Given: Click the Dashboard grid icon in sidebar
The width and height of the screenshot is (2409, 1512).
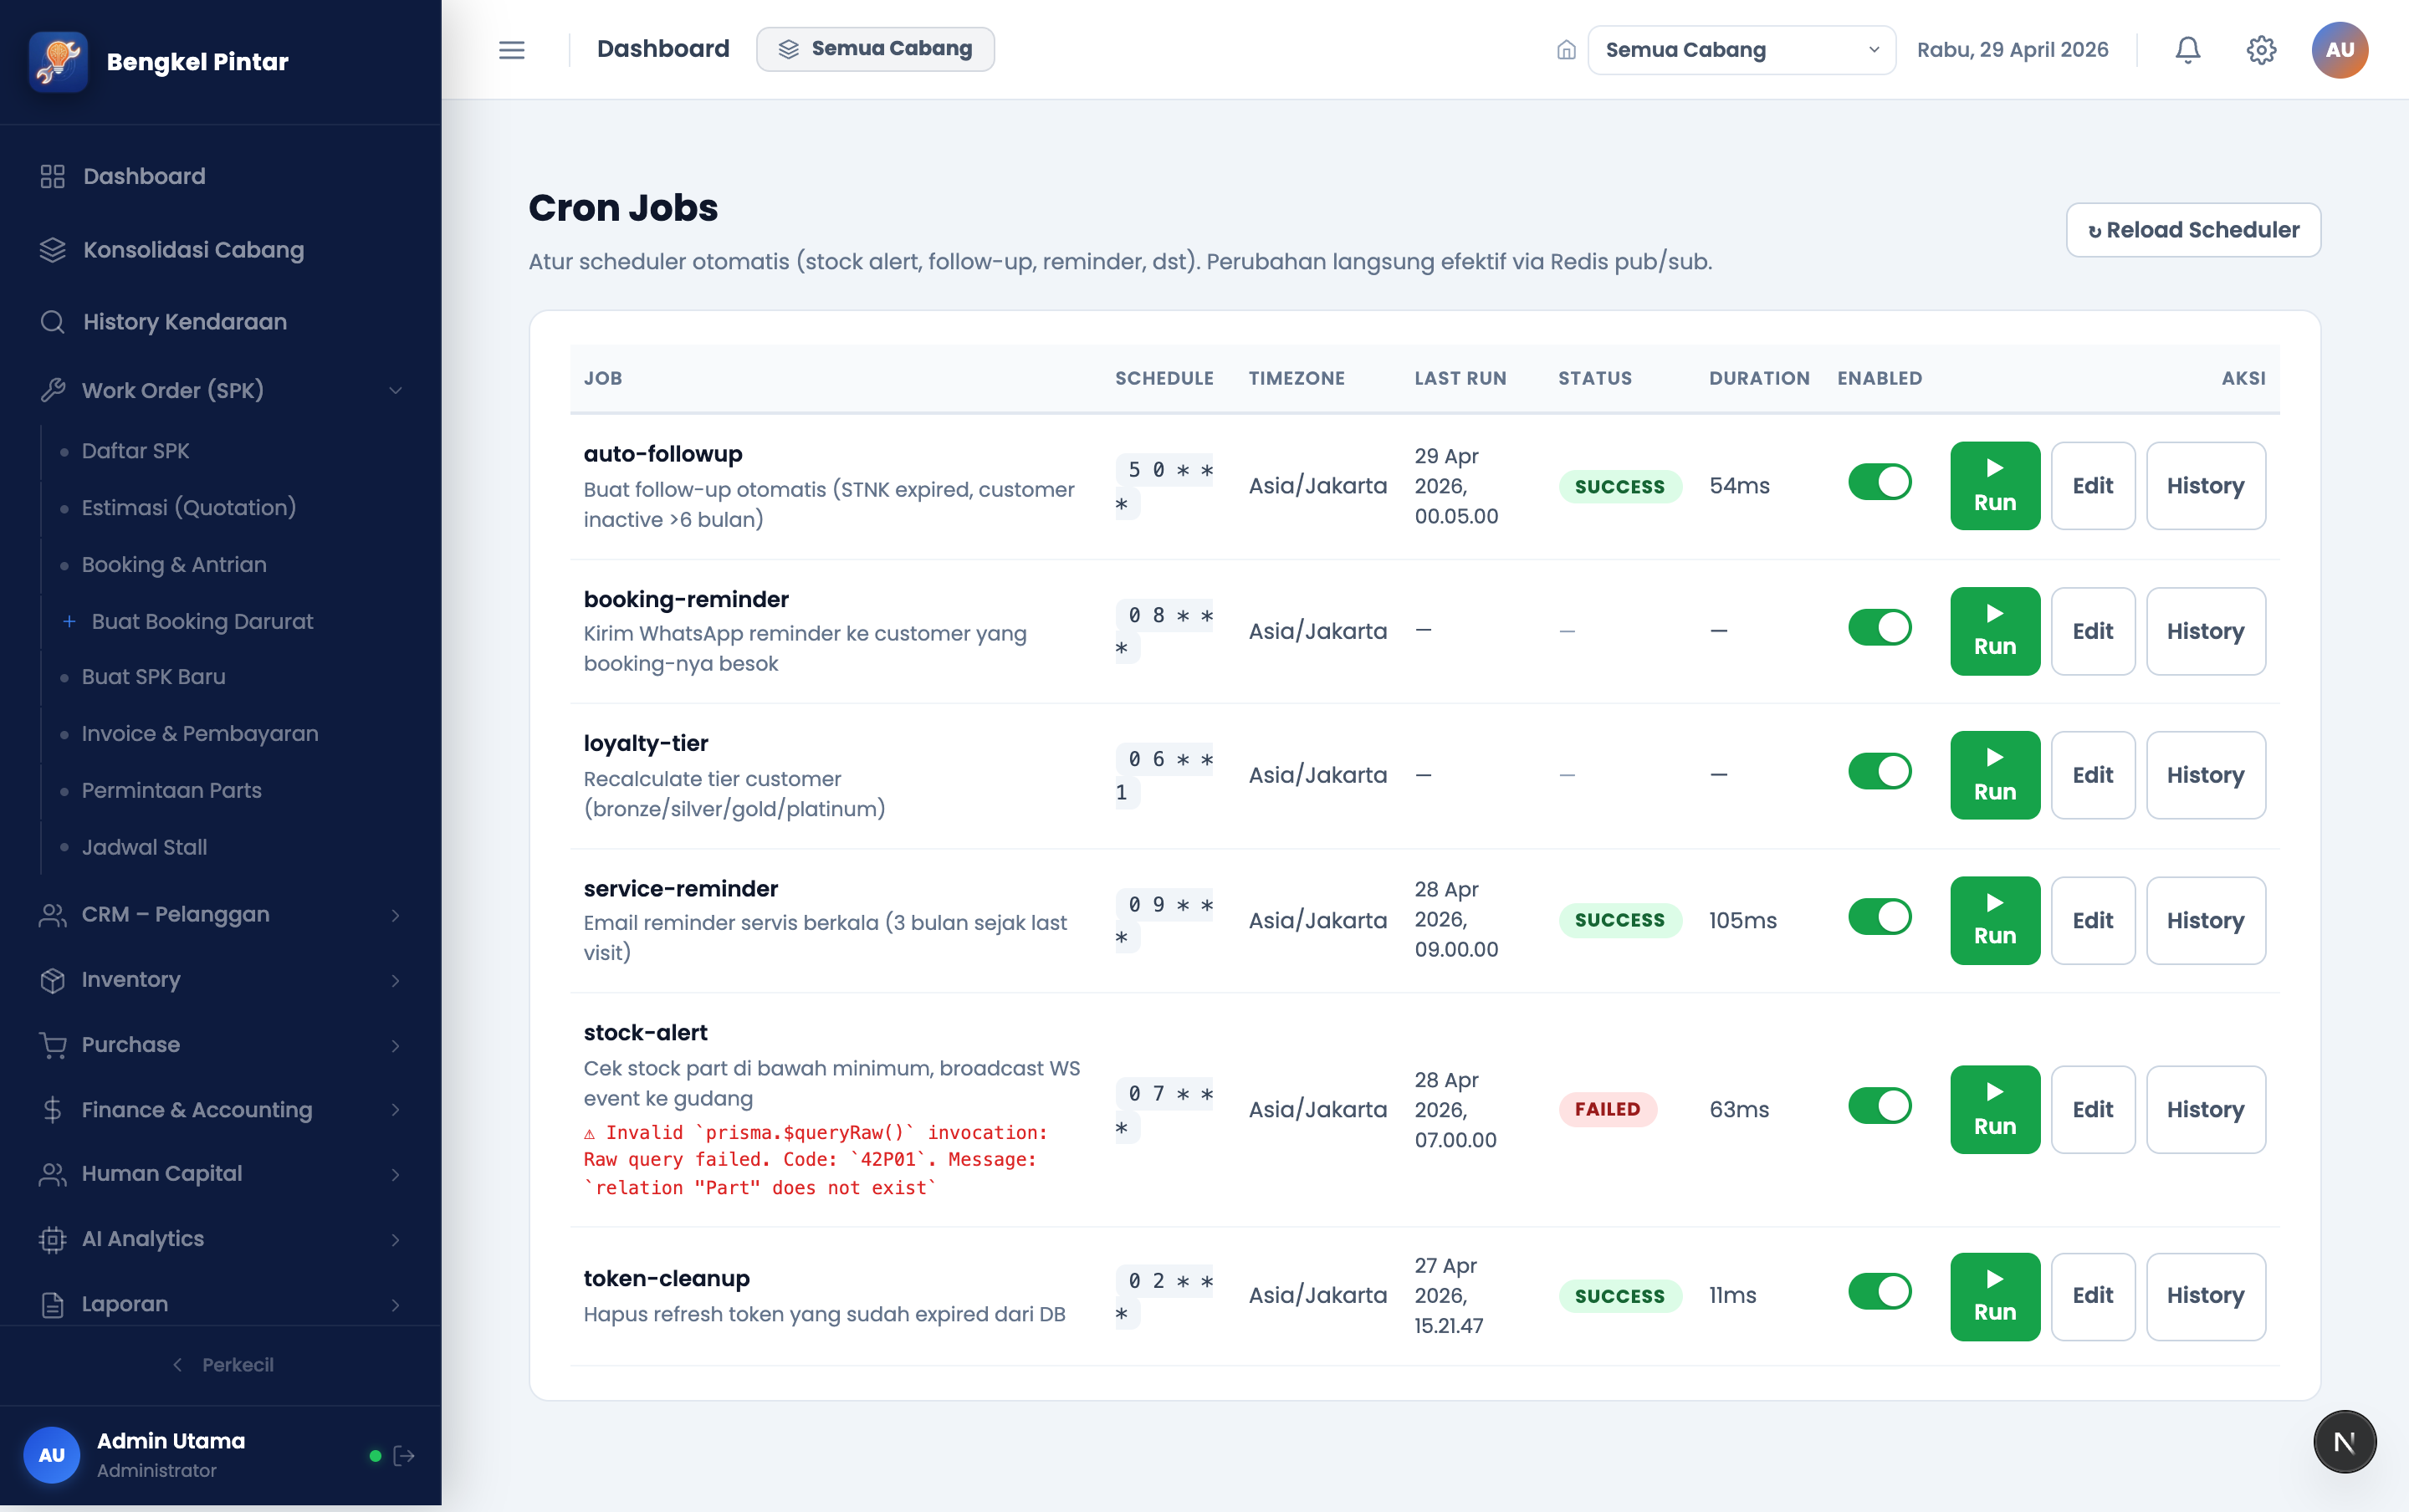Looking at the screenshot, I should (52, 177).
